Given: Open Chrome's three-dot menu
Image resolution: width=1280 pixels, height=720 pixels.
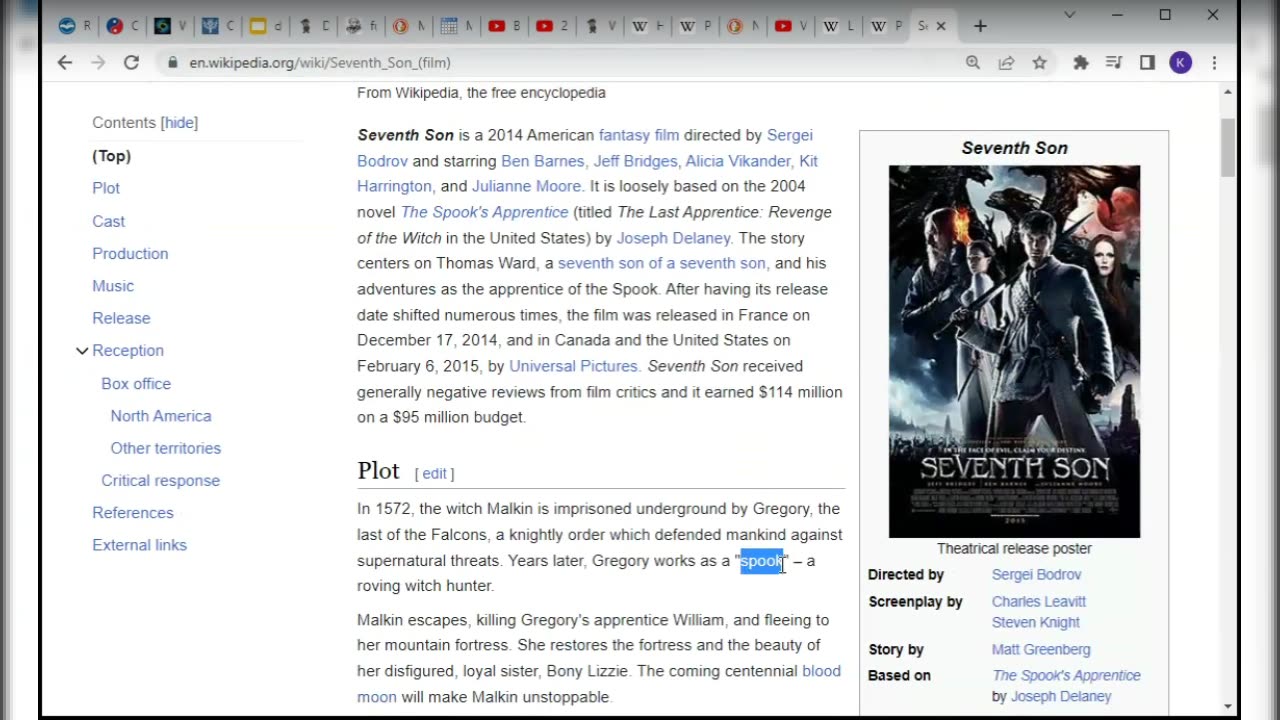Looking at the screenshot, I should pos(1214,62).
